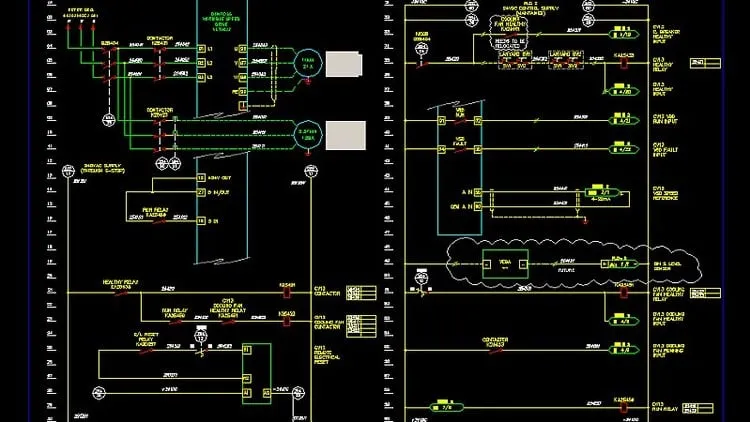Click the revision cloud around cooling fan note
Viewport: 750px width, 422px height.
508,33
